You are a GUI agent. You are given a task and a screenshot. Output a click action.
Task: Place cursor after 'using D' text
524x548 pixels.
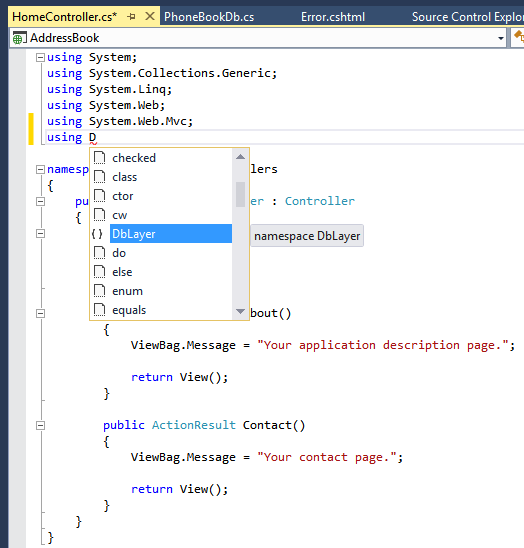click(97, 137)
